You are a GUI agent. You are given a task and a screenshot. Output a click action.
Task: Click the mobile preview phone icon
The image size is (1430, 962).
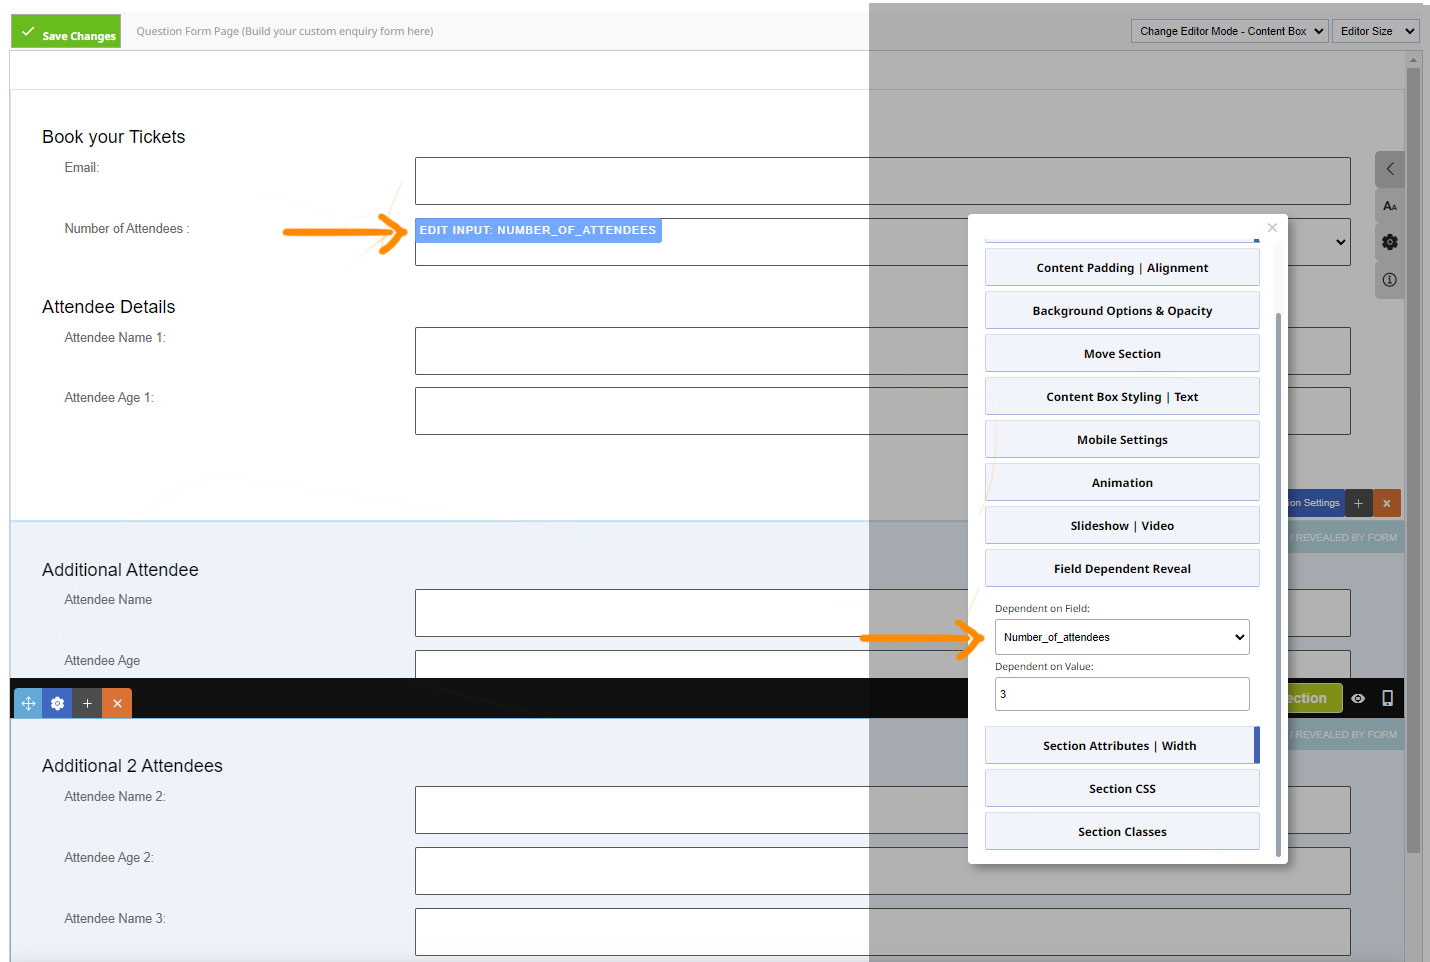[x=1387, y=698]
